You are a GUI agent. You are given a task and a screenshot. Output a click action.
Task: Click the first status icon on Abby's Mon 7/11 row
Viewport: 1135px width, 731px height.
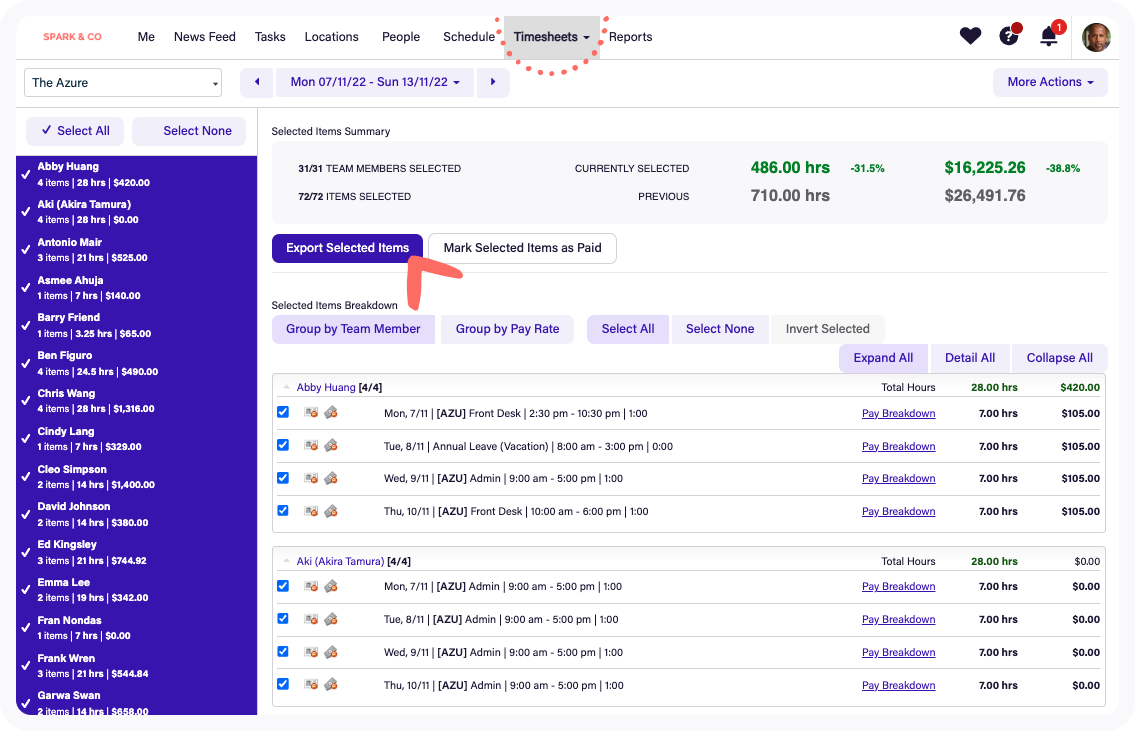[x=311, y=413]
